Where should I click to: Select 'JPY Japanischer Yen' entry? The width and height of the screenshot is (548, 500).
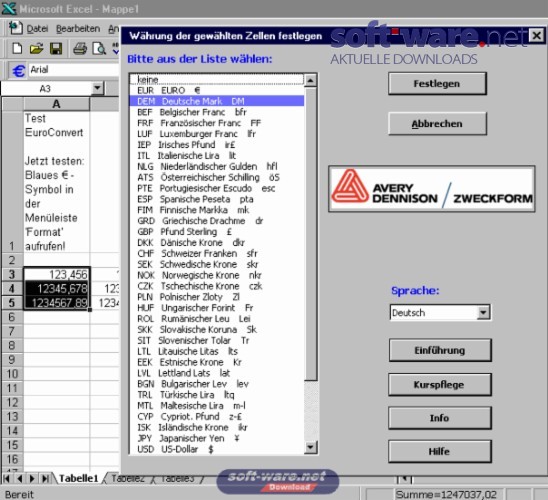coord(217,438)
